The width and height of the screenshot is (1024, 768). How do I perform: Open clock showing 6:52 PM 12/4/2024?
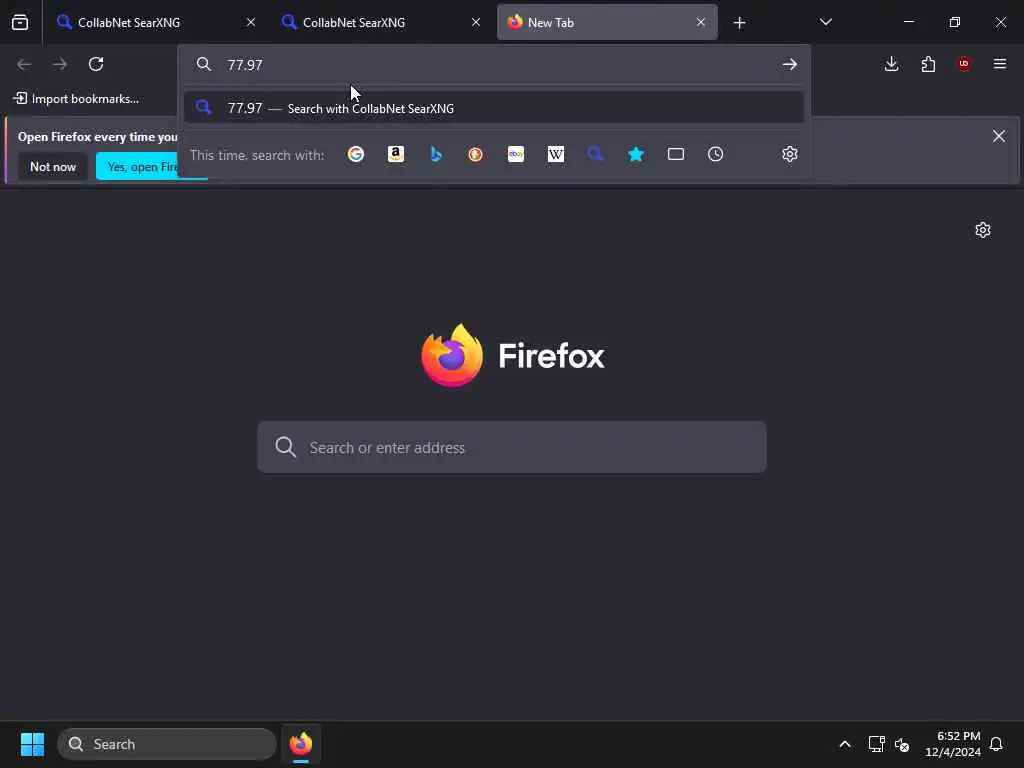(x=952, y=744)
